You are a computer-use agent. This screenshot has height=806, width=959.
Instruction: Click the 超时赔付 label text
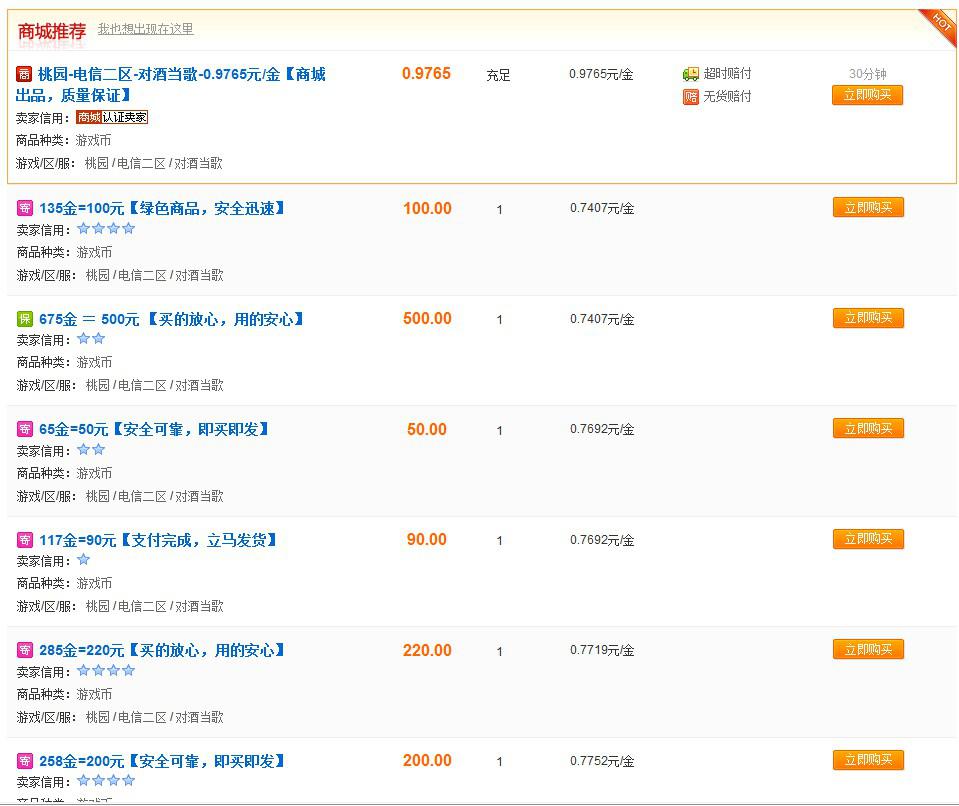pyautogui.click(x=727, y=74)
